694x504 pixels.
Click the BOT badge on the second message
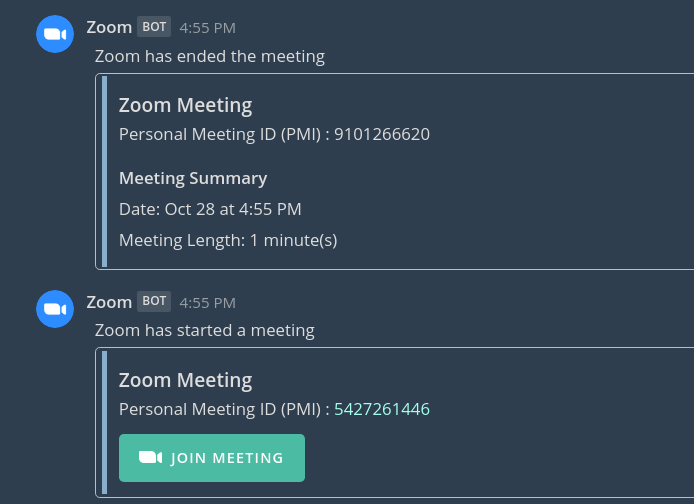pyautogui.click(x=154, y=301)
